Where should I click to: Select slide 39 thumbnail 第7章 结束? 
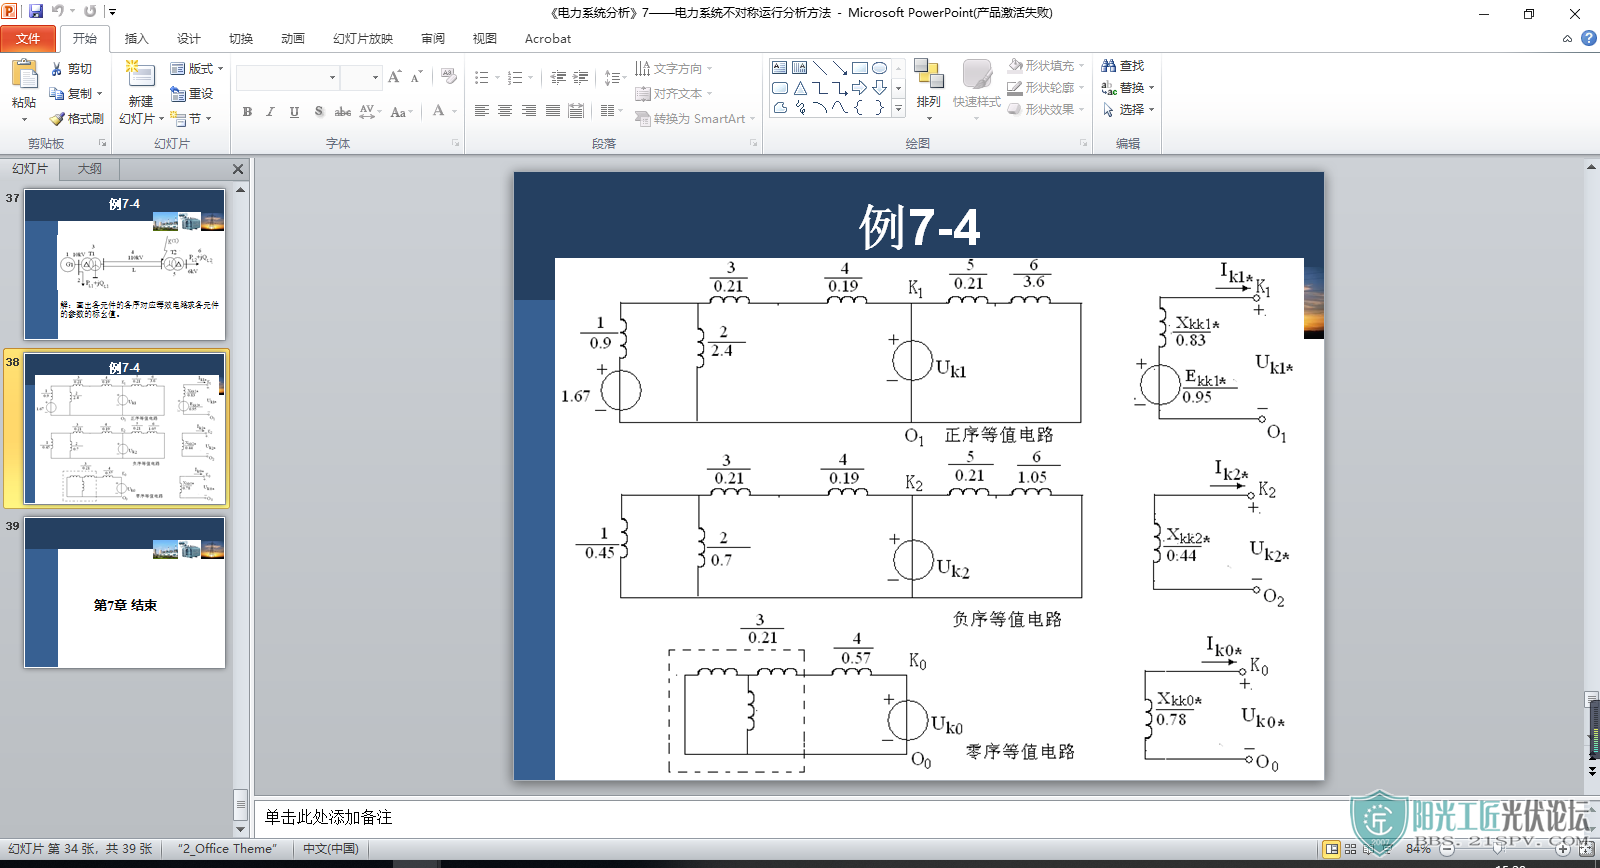point(125,592)
